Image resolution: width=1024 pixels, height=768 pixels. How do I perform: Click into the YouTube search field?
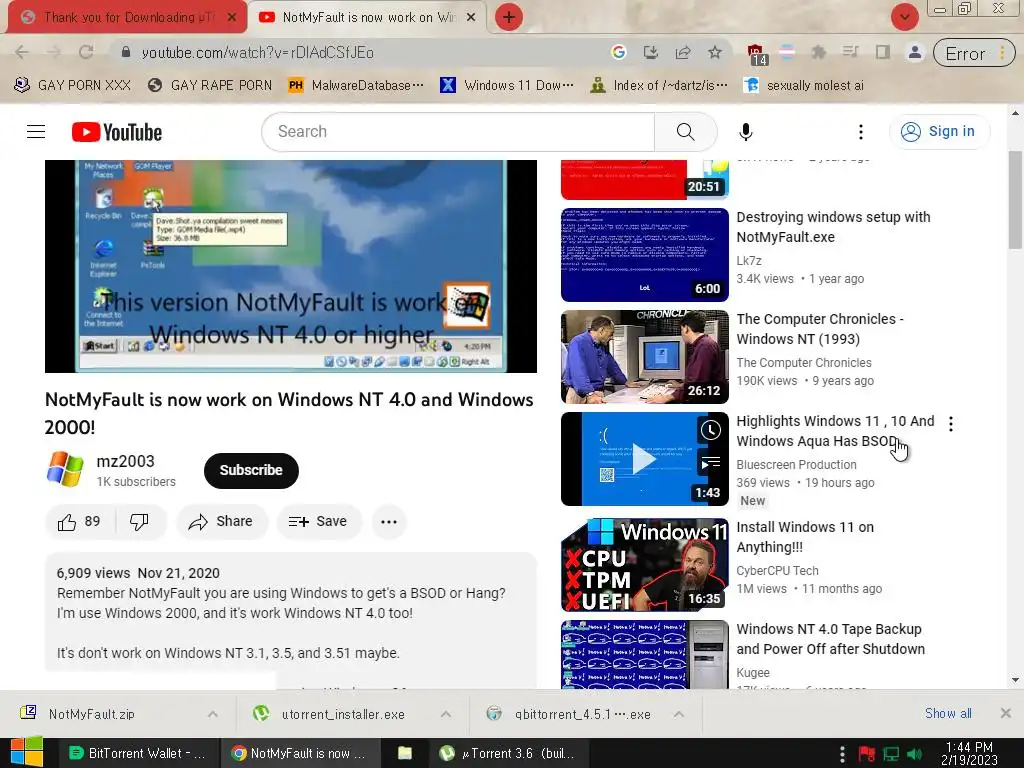click(x=458, y=132)
